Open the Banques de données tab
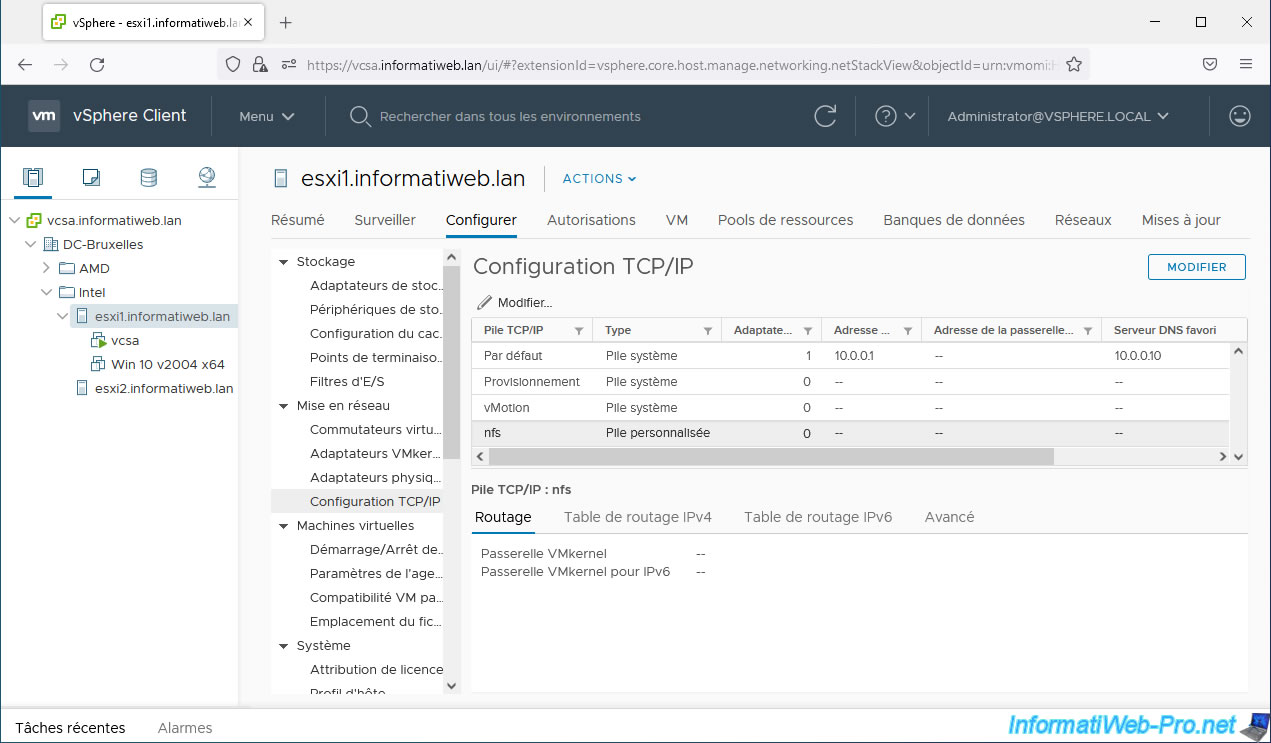The width and height of the screenshot is (1271, 743). click(x=954, y=220)
